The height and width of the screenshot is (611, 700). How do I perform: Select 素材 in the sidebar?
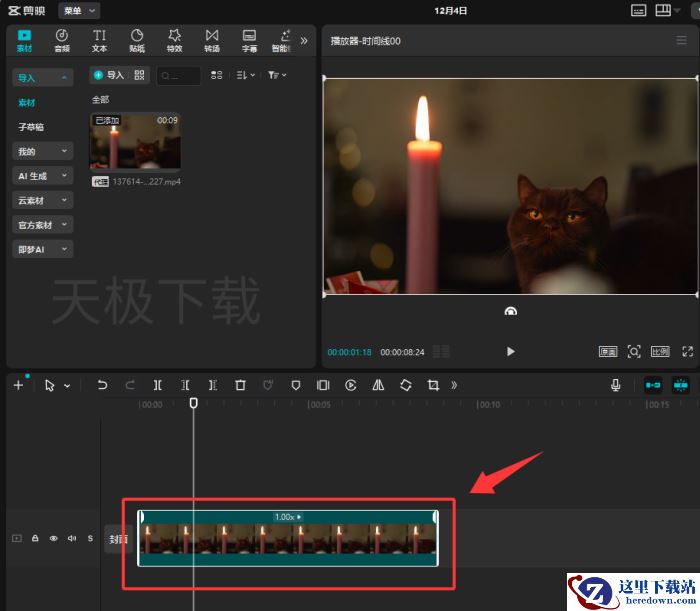[x=27, y=103]
